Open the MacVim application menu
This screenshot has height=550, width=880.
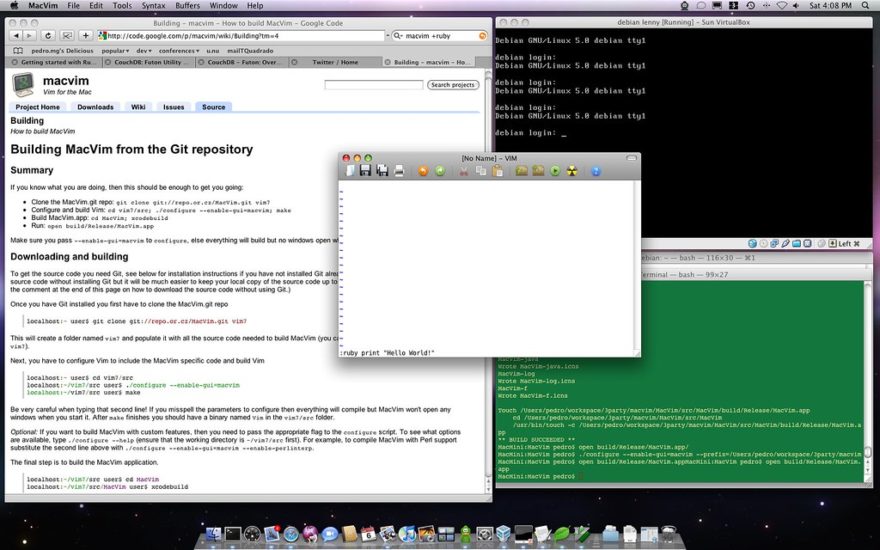pos(43,6)
